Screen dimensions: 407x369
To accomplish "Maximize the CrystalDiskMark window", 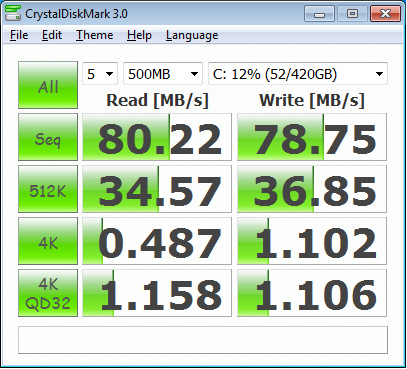I will tap(352, 14).
